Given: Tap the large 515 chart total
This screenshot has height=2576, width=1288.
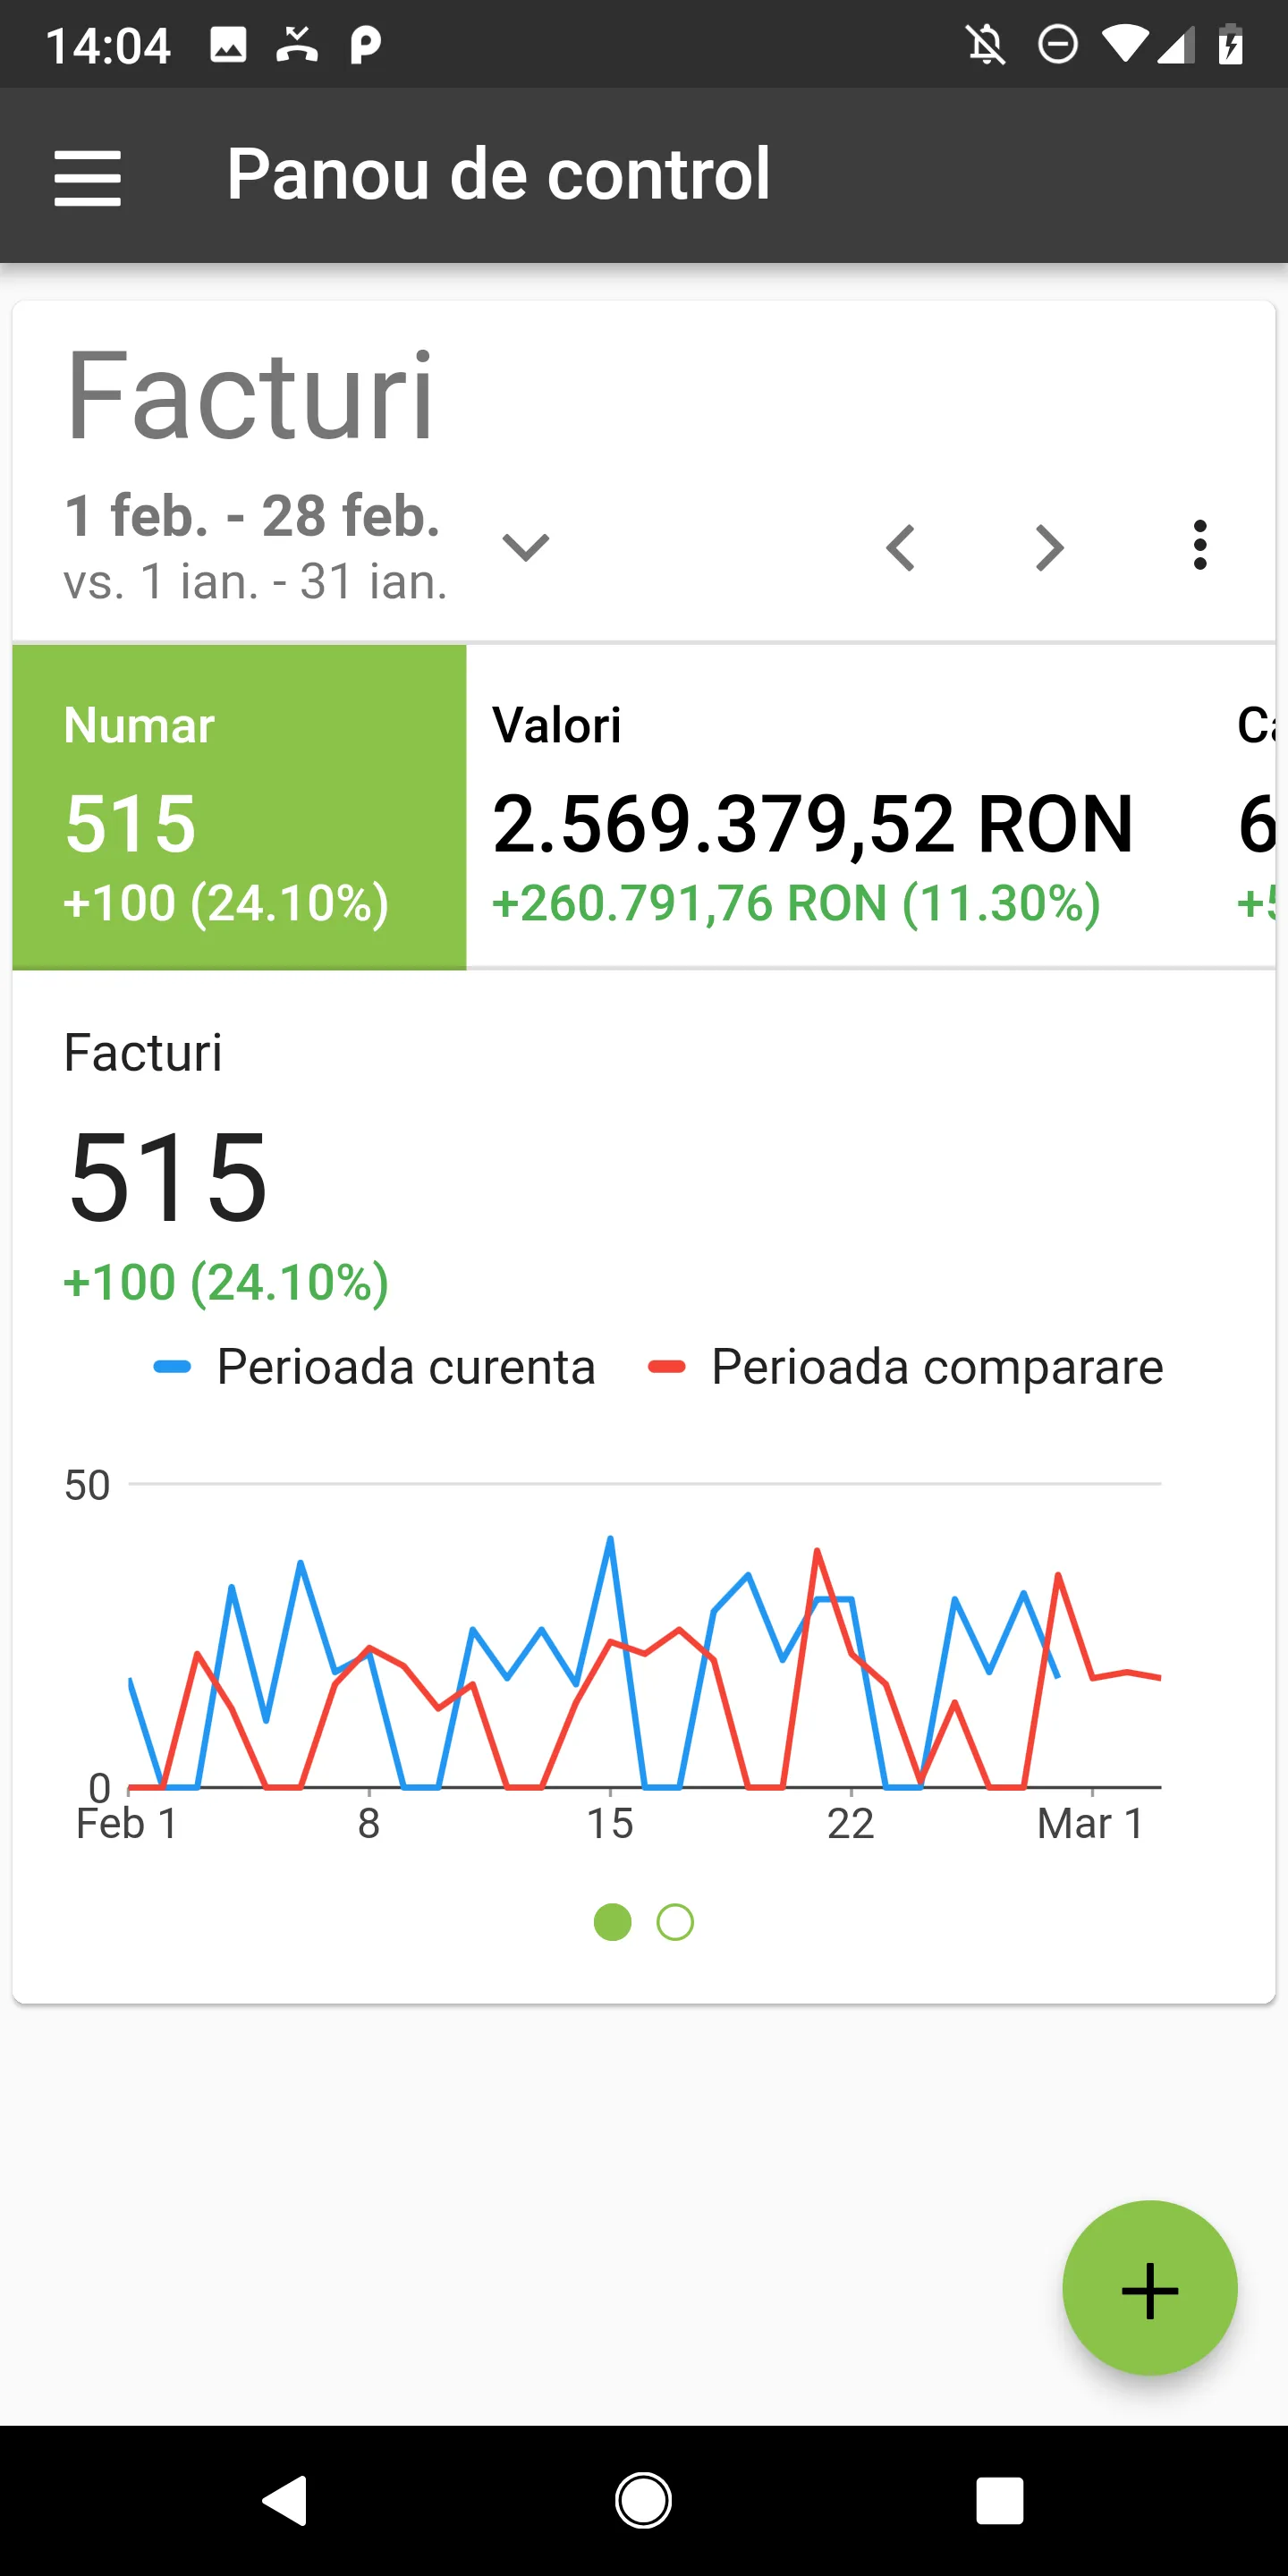Looking at the screenshot, I should click(x=167, y=1176).
